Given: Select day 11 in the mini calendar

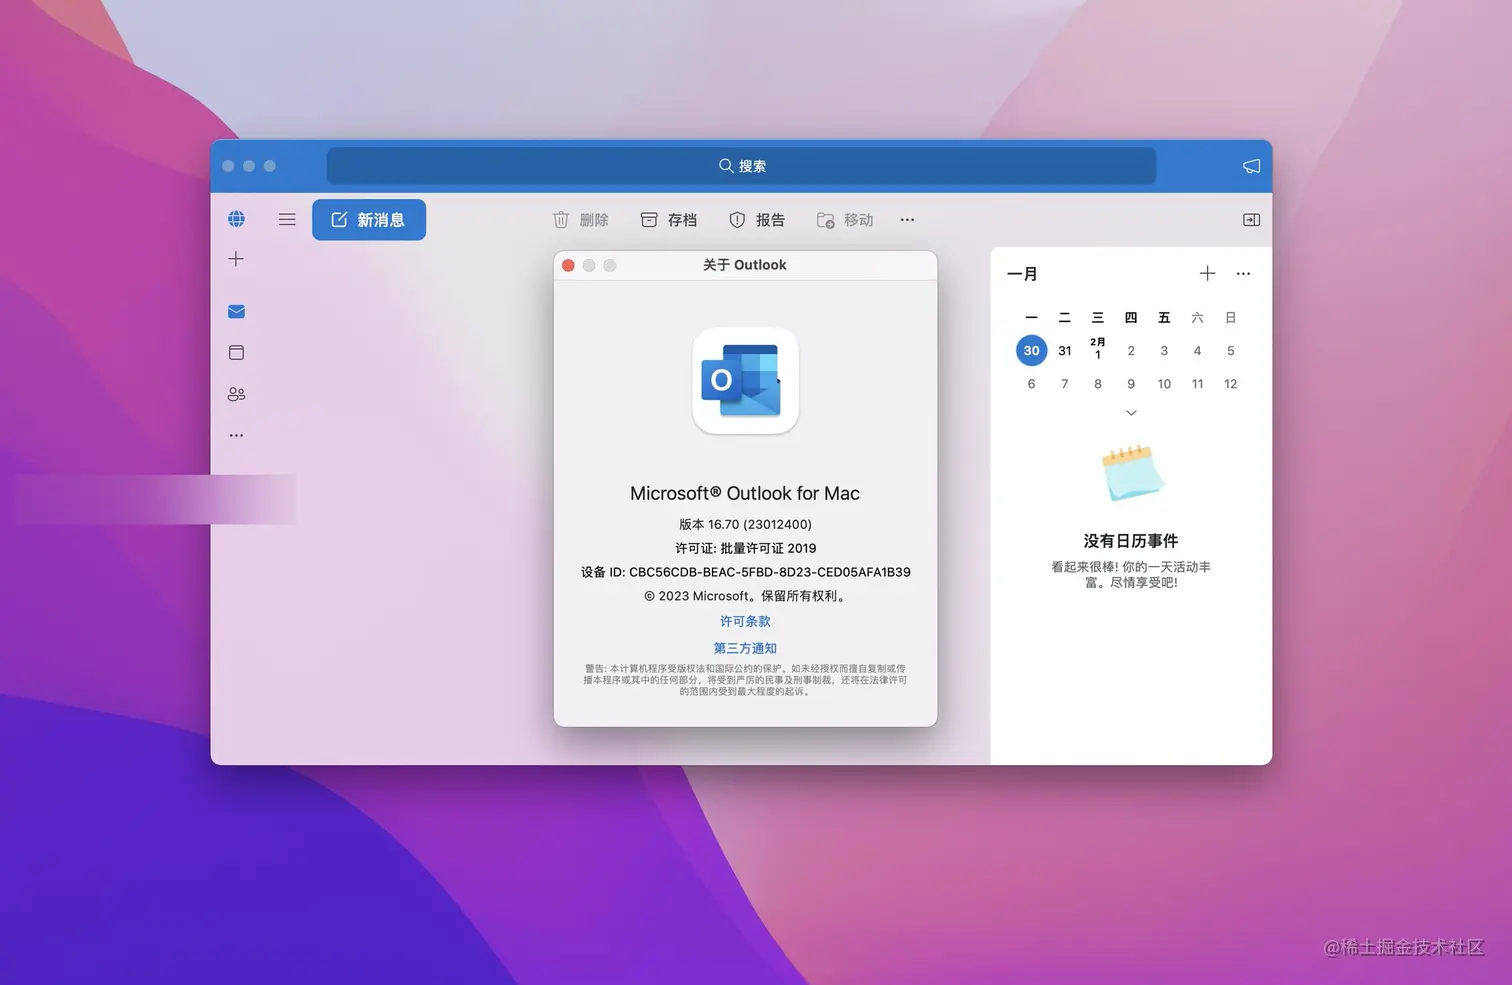Looking at the screenshot, I should point(1197,384).
